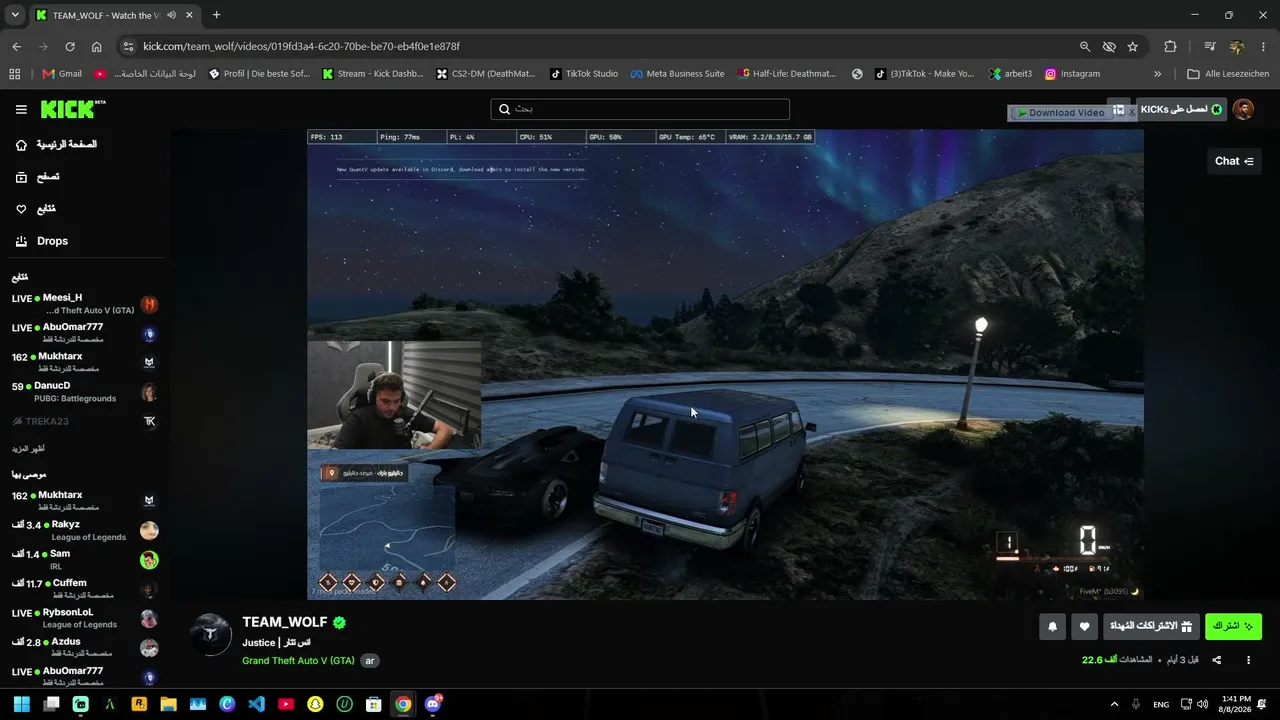Toggle the notification bell for TEAM_WOLF
1280x720 pixels.
[1052, 627]
